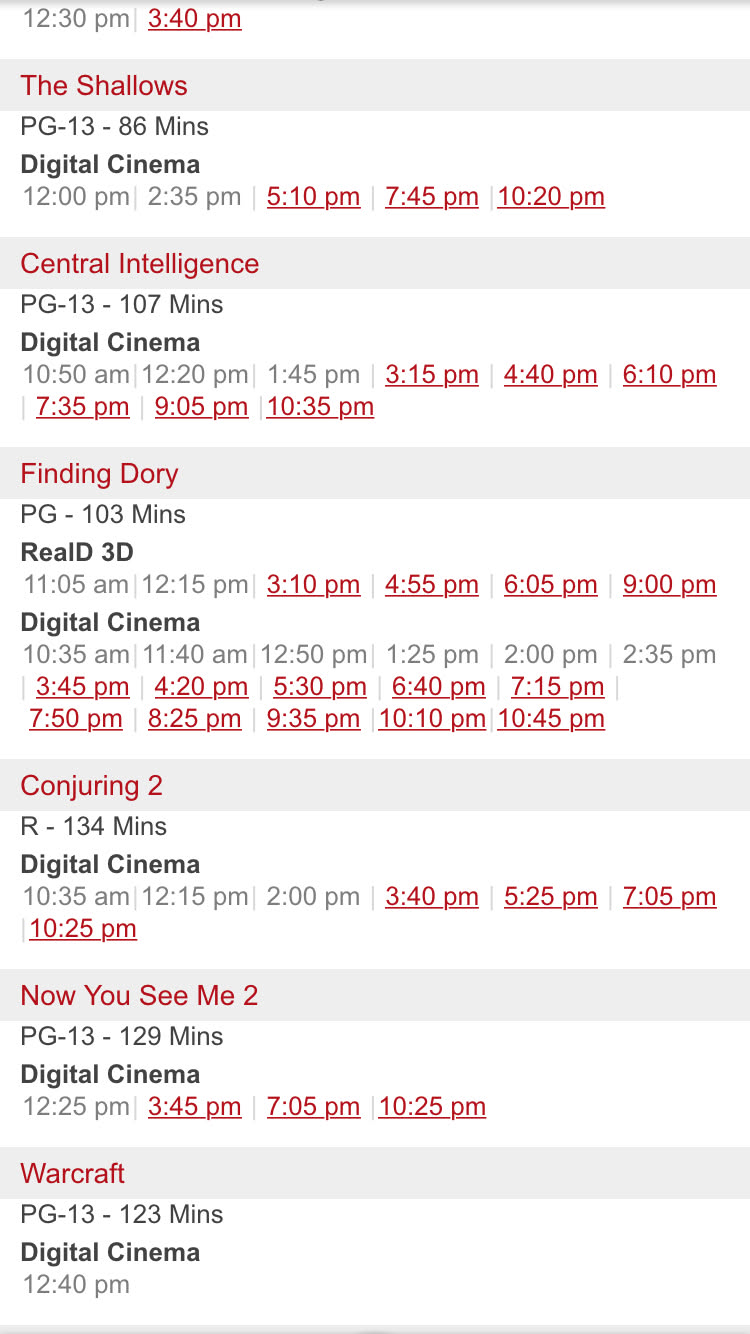
Task: Open The Shallows movie title link
Action: pyautogui.click(x=104, y=86)
